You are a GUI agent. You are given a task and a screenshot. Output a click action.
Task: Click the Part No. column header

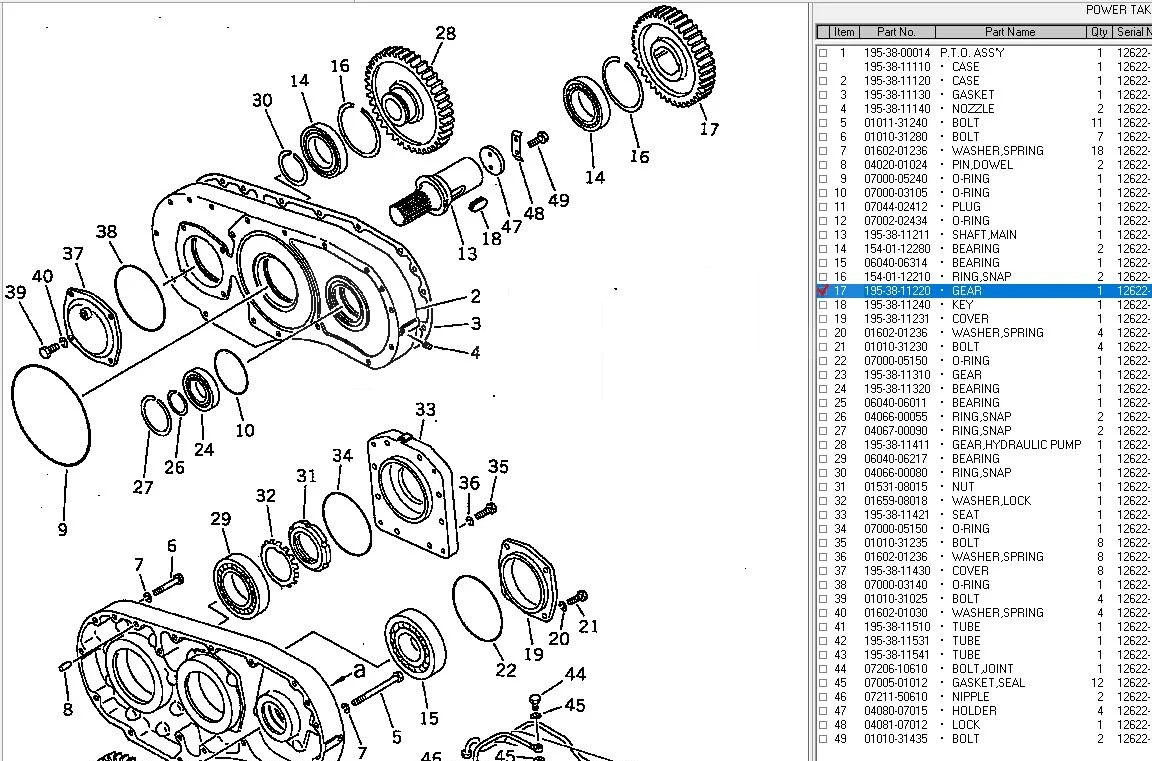coord(896,32)
